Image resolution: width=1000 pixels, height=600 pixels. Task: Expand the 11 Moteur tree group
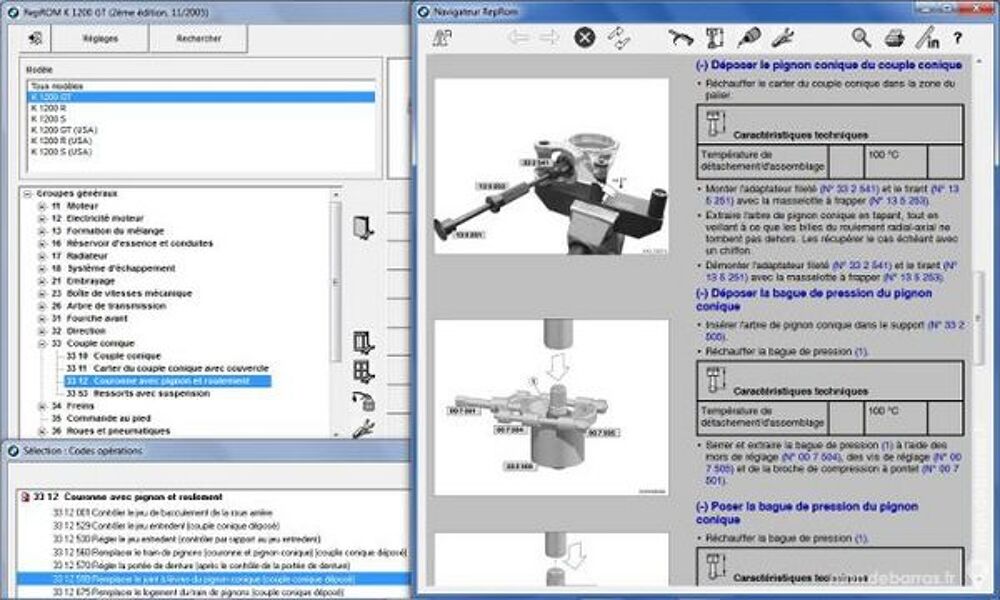[42, 206]
